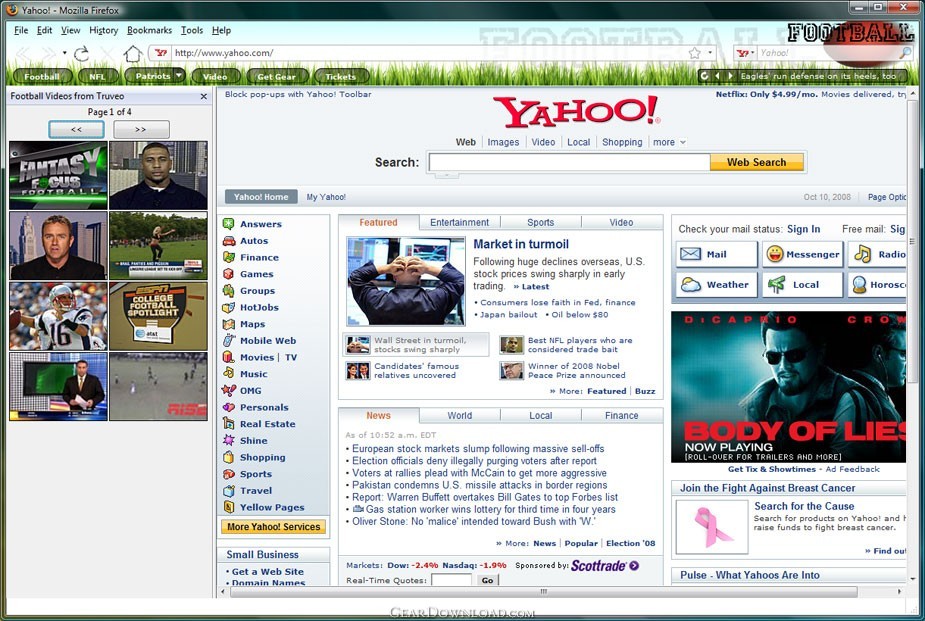925x621 pixels.
Task: Close the Football Videos sidebar
Action: (x=204, y=96)
